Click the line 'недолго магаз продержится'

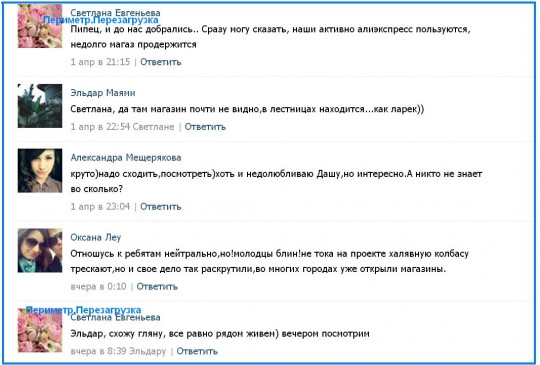[133, 44]
